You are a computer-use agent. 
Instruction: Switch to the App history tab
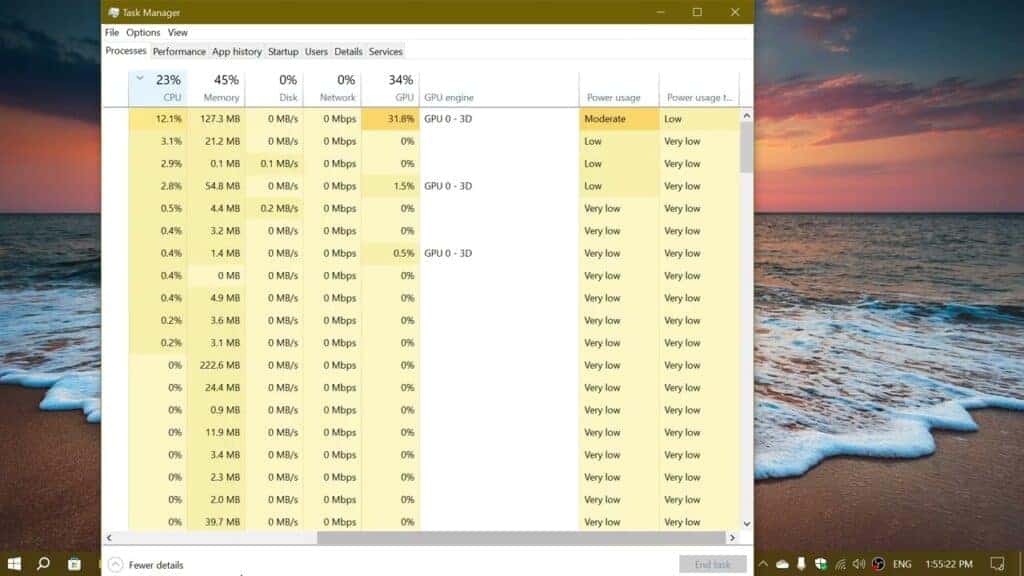coord(236,52)
